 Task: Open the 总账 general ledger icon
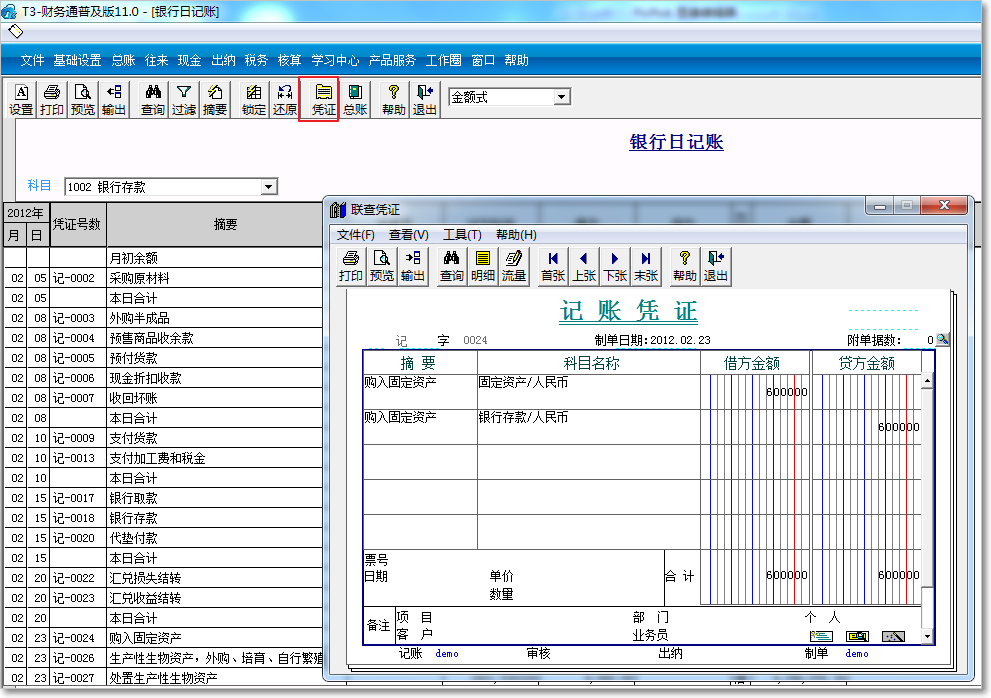pos(355,99)
